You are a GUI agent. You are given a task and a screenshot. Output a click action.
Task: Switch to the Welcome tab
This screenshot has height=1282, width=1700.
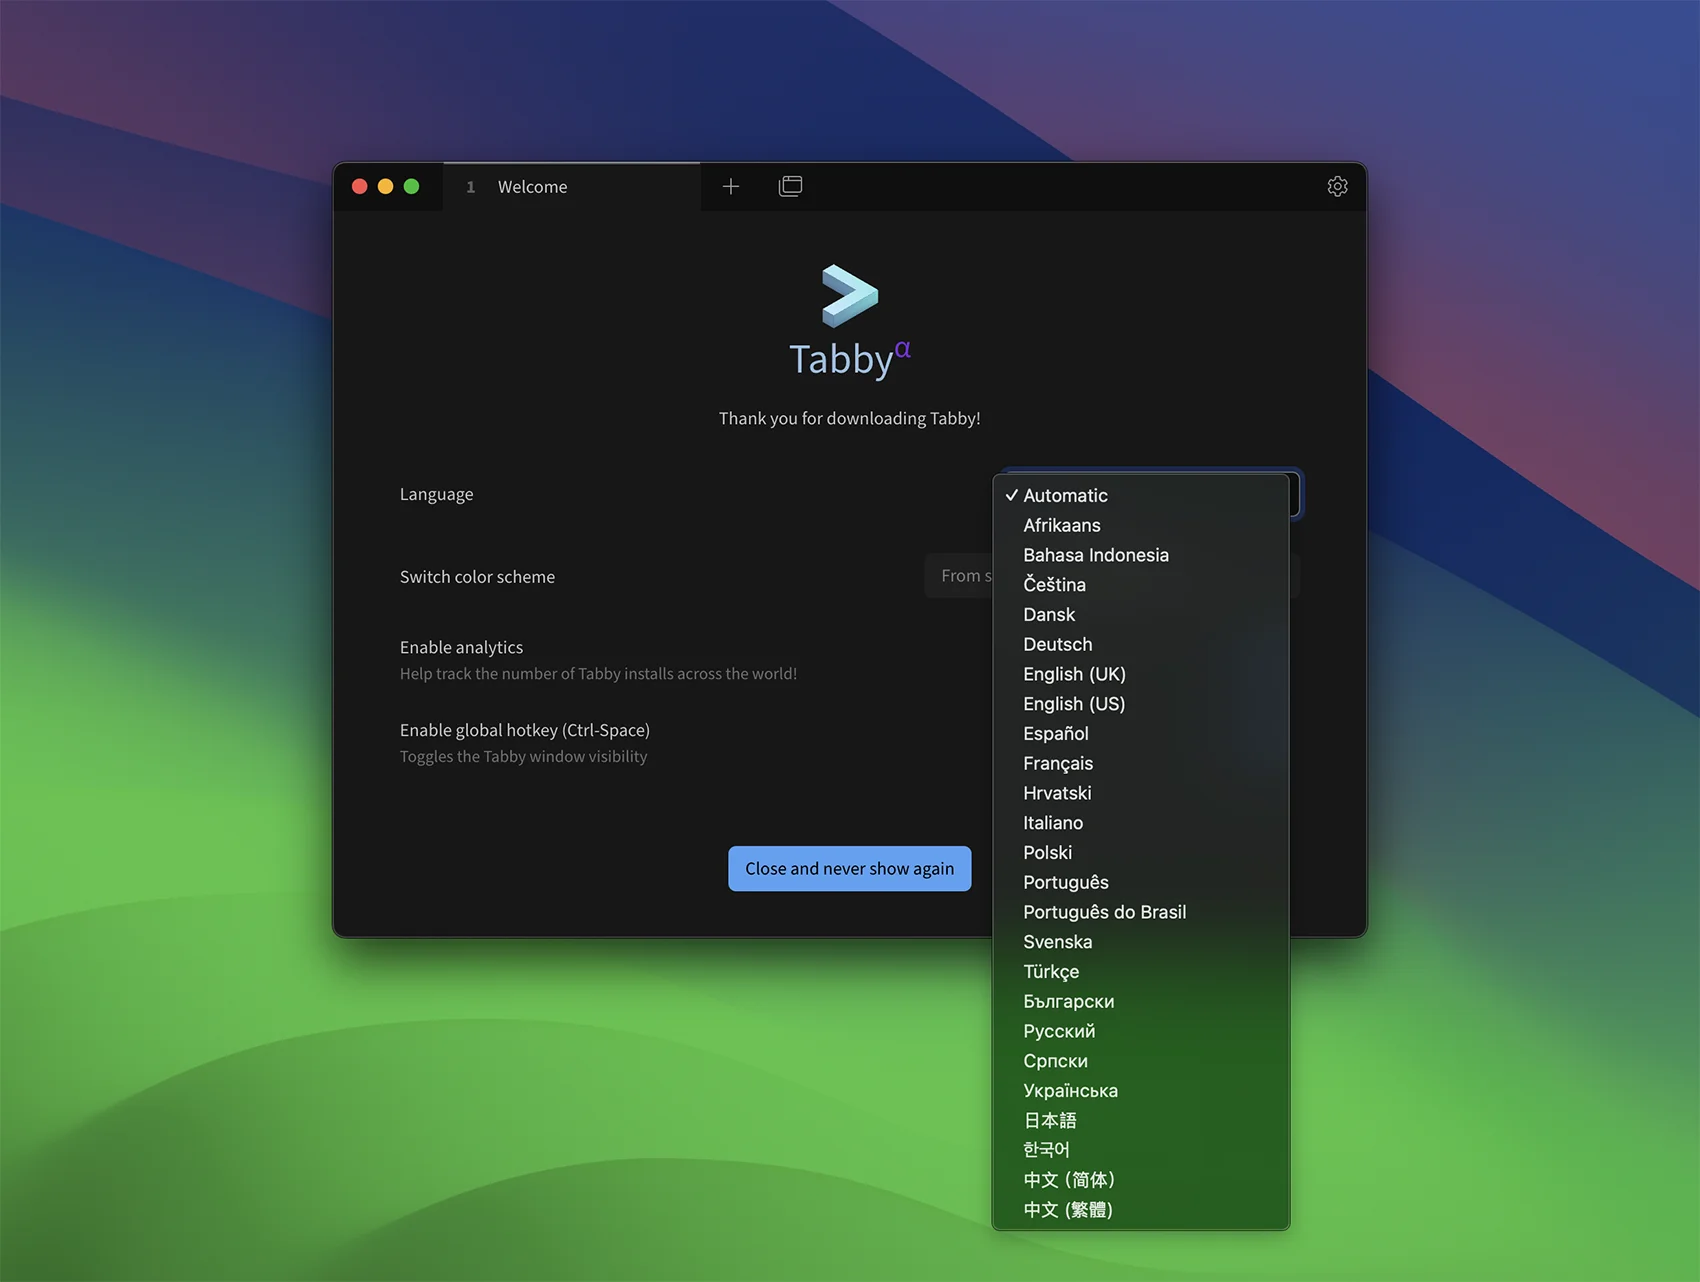coord(572,187)
